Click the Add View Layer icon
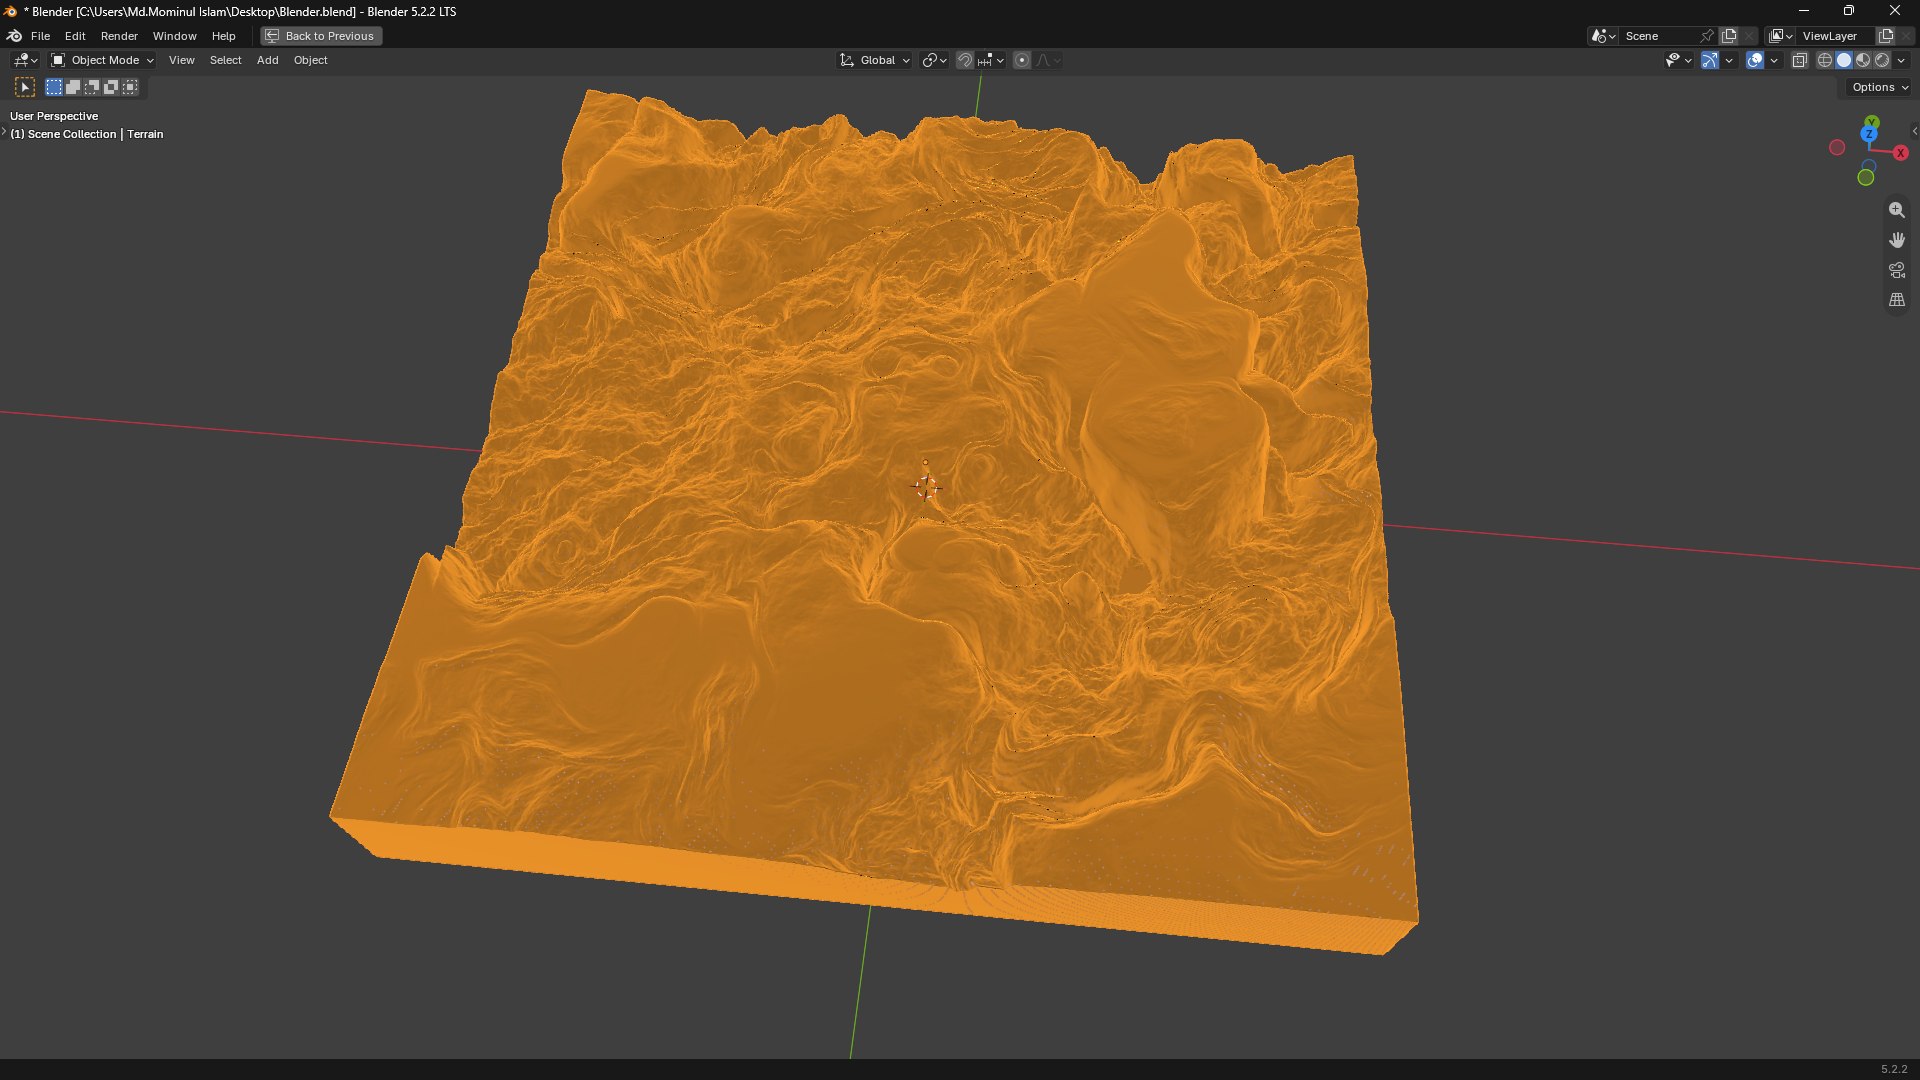Viewport: 1920px width, 1080px height. pyautogui.click(x=1886, y=36)
